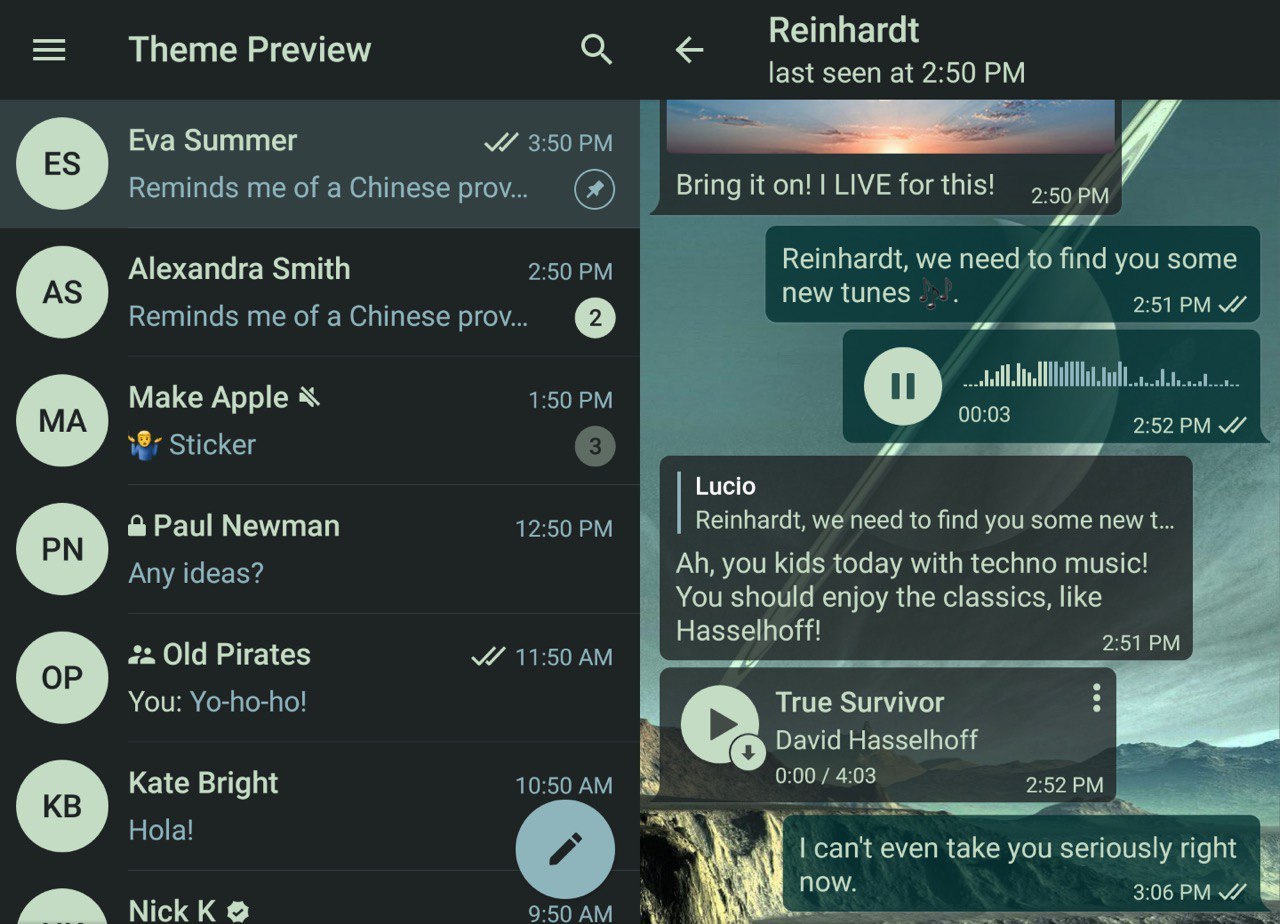Open the Alexandra Smith conversation
Image resolution: width=1280 pixels, height=924 pixels.
320,292
